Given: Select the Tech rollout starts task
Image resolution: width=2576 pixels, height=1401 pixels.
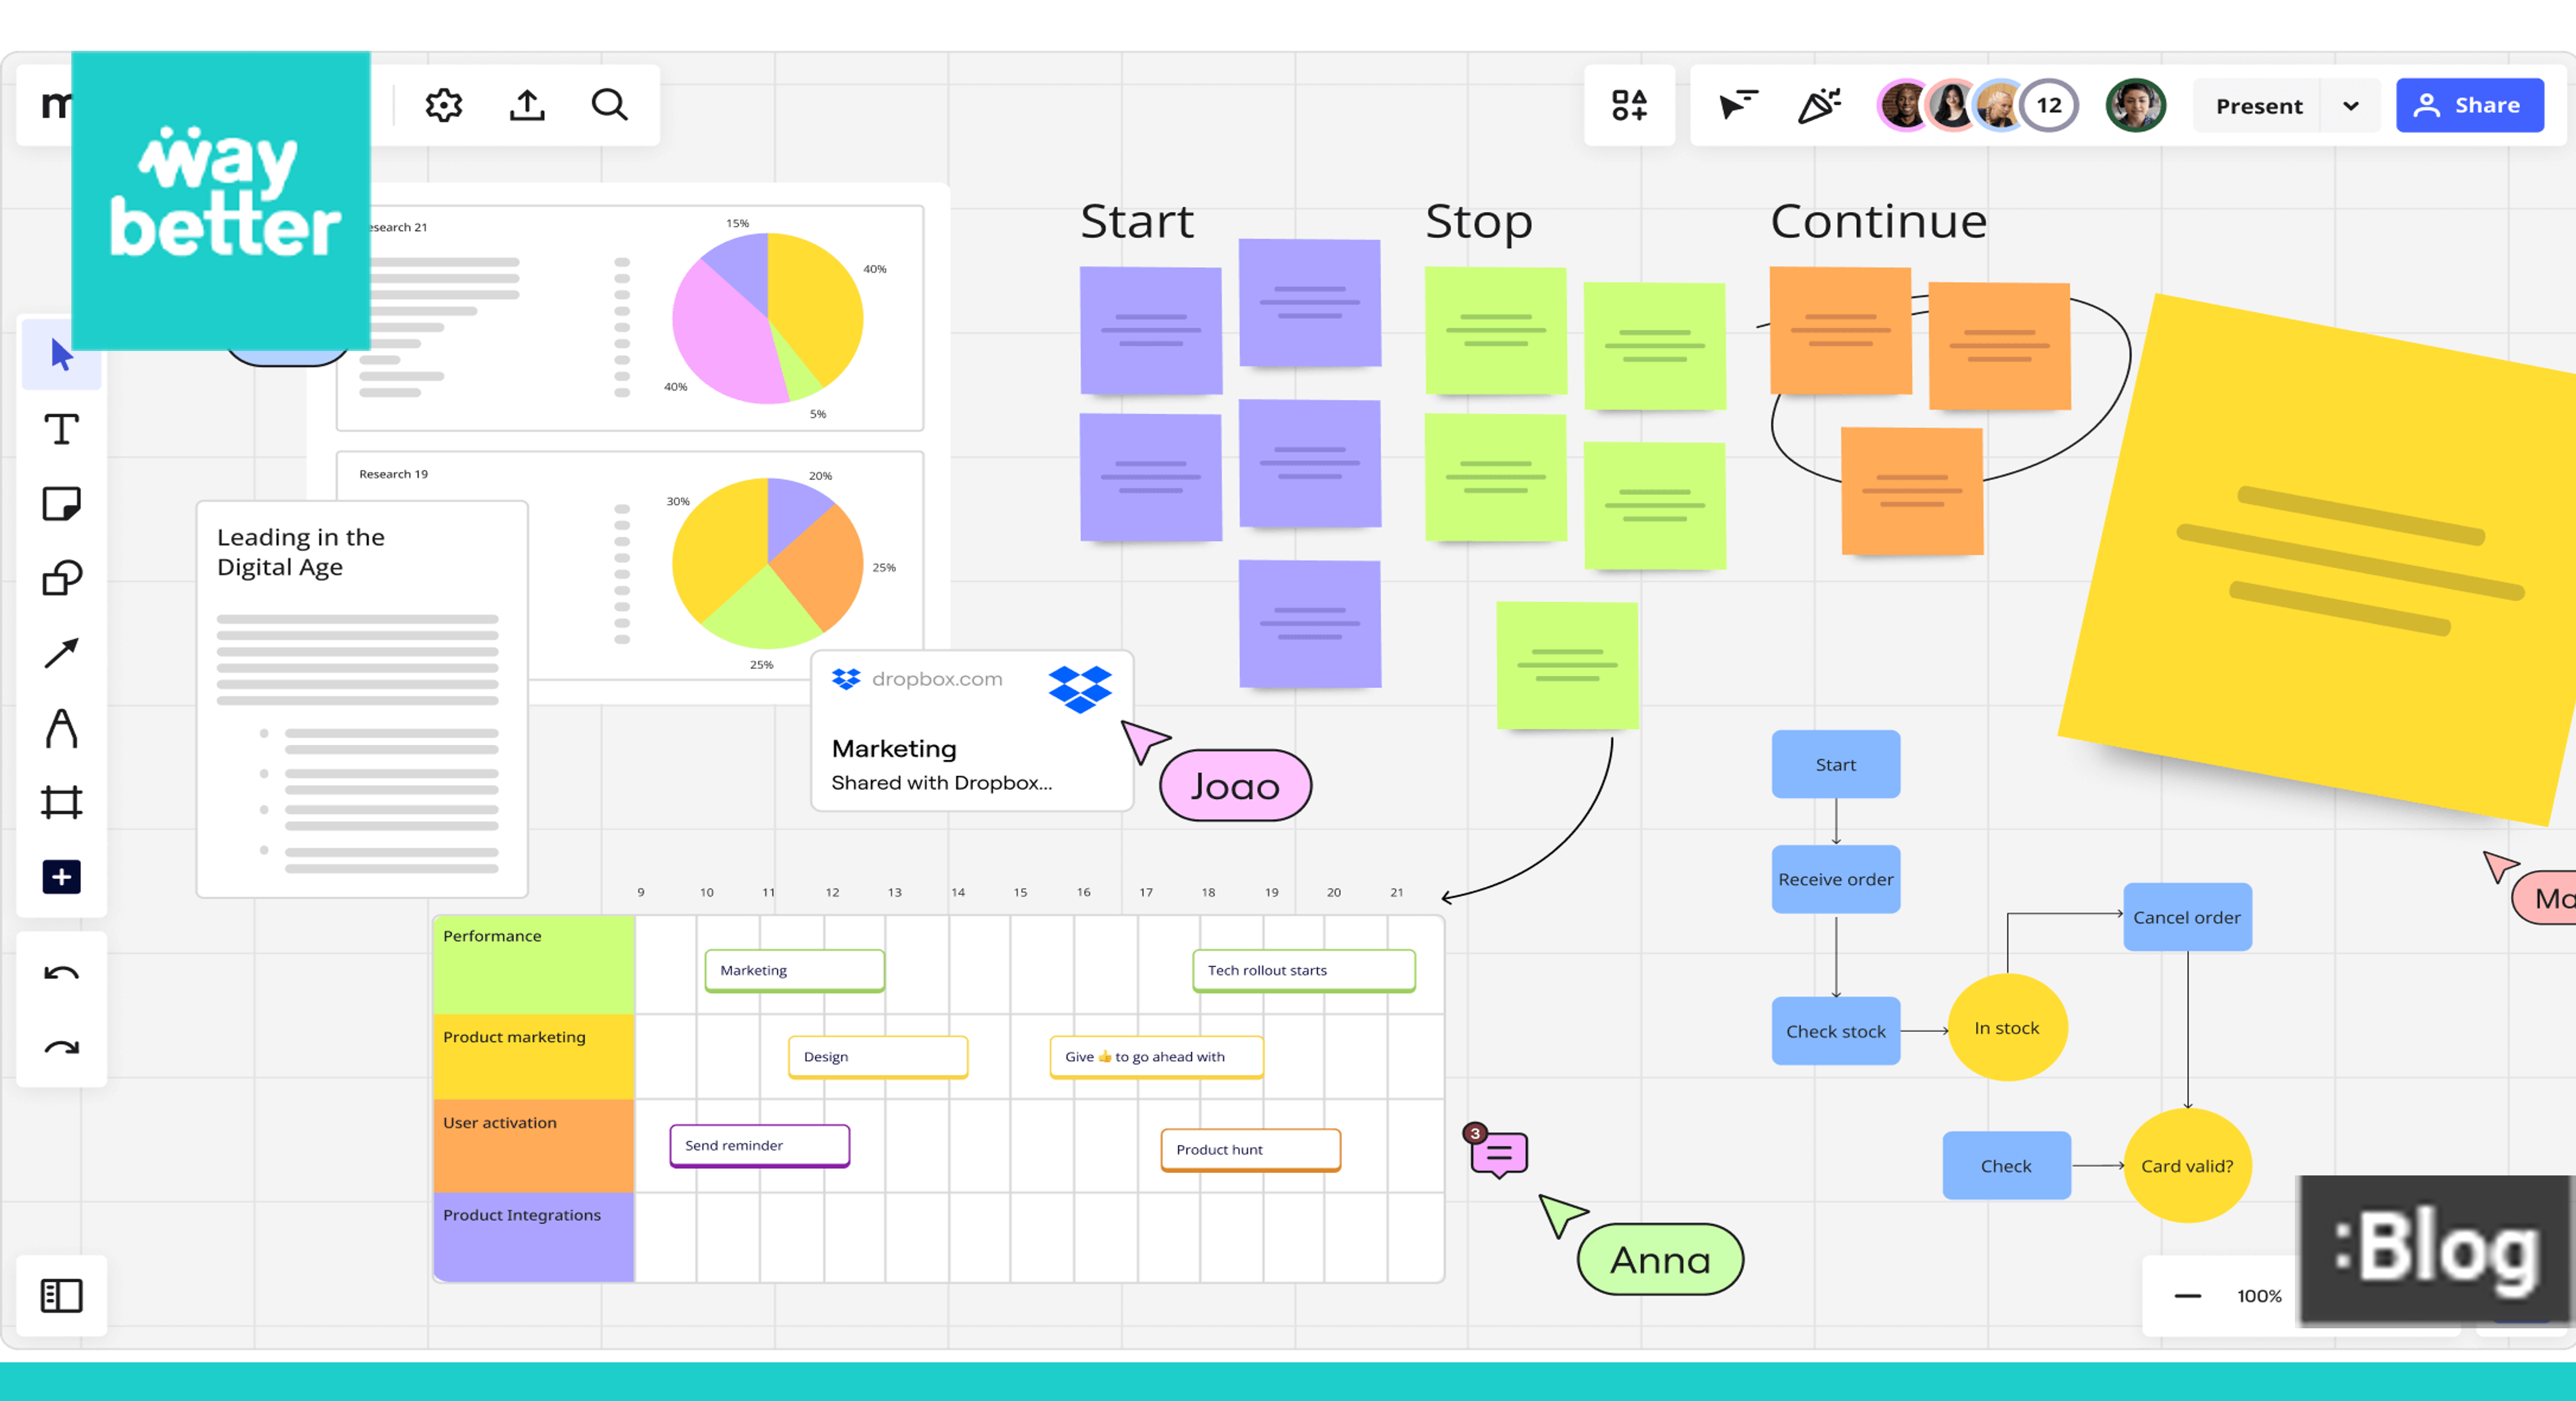Looking at the screenshot, I should (1303, 970).
